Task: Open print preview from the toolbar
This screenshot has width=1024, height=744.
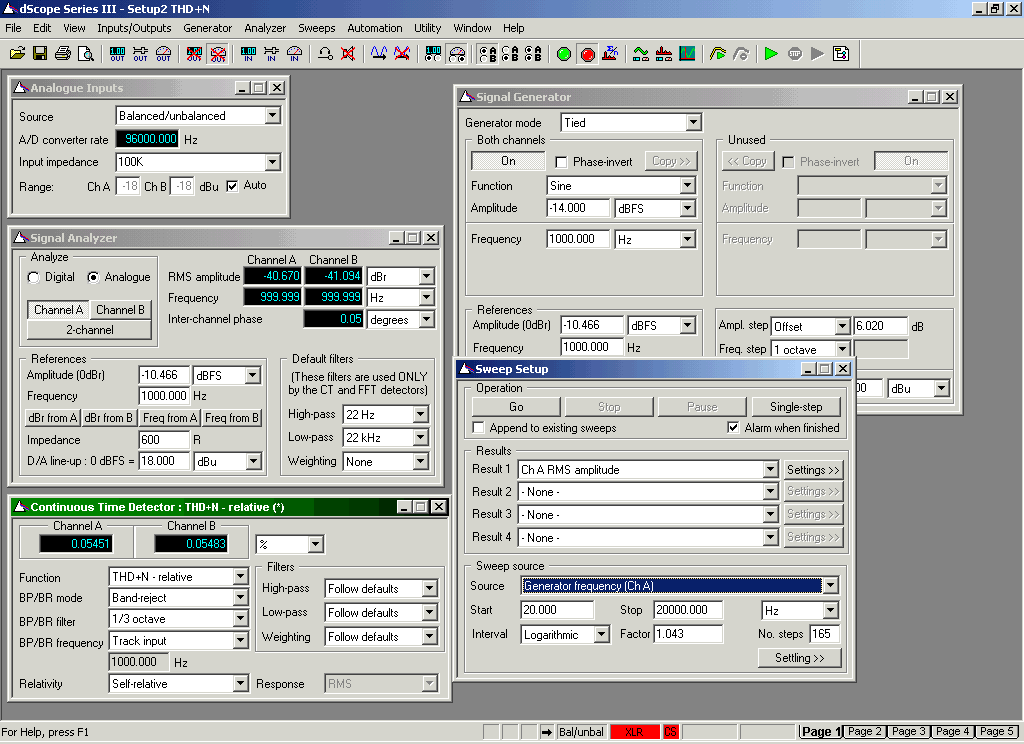Action: tap(86, 54)
